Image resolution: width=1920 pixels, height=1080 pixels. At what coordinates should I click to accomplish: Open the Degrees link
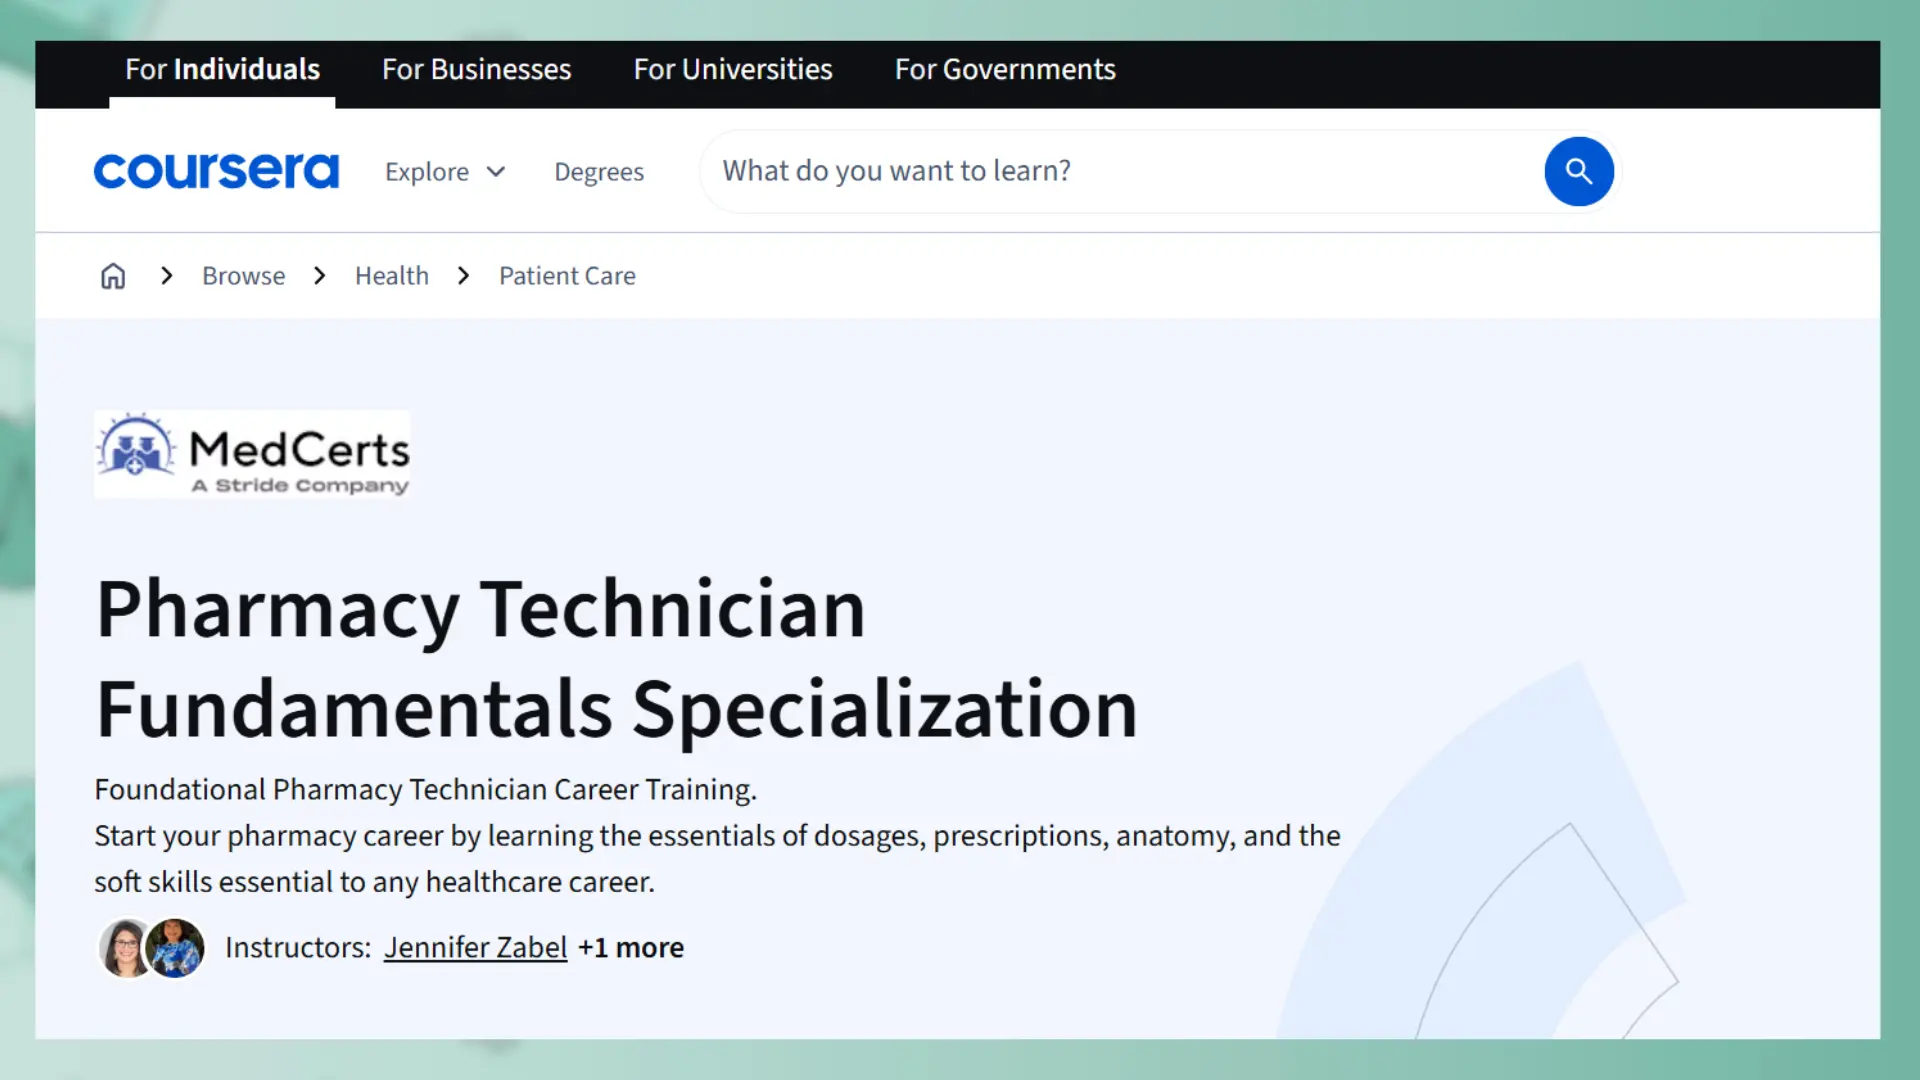[x=599, y=172]
